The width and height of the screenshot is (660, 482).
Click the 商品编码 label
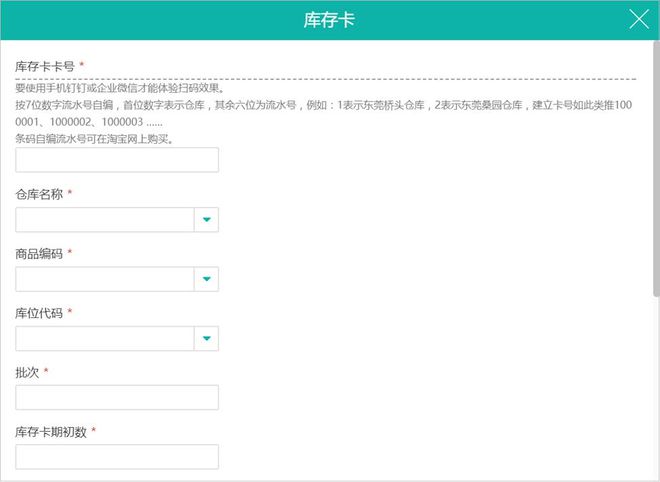(39, 254)
